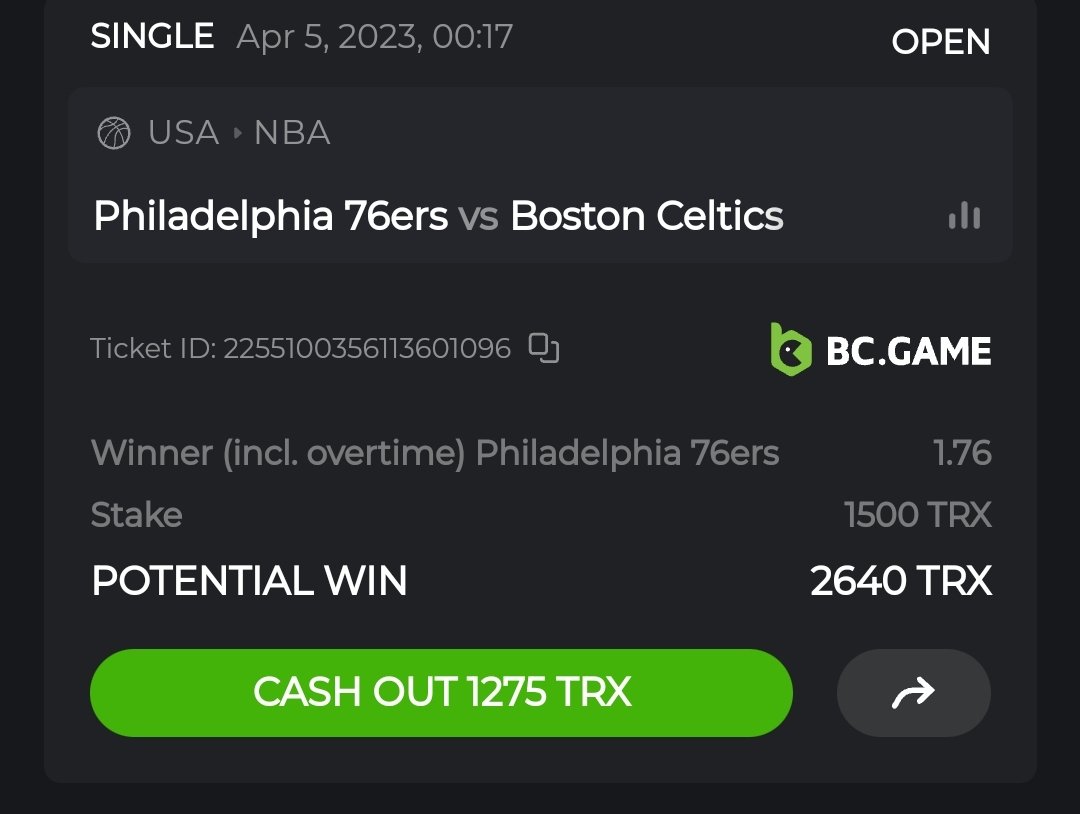The height and width of the screenshot is (814, 1080).
Task: Click the 2640 TRX potential win amount
Action: [x=900, y=581]
